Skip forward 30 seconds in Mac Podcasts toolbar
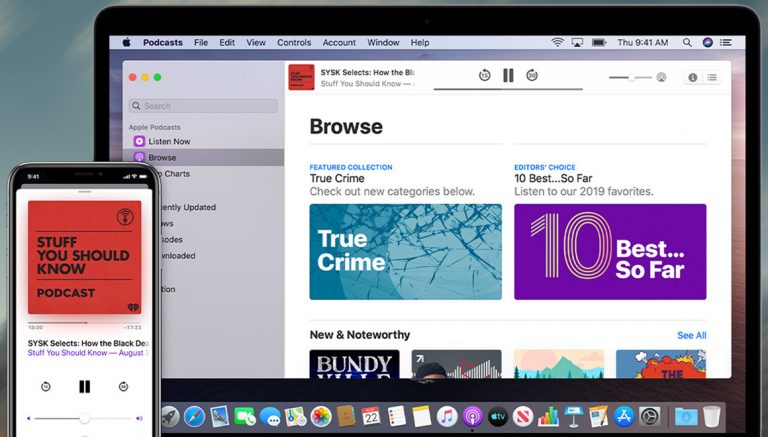The height and width of the screenshot is (437, 768). 532,75
